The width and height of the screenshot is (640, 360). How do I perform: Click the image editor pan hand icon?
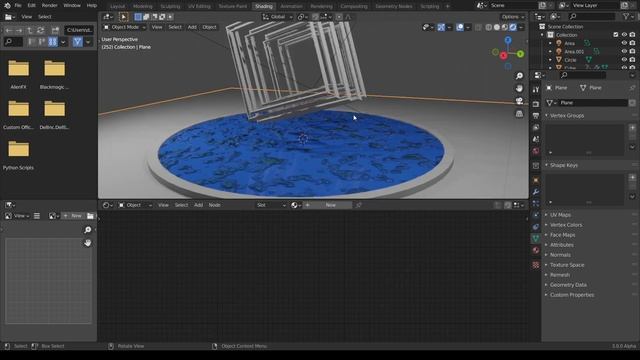[x=87, y=243]
